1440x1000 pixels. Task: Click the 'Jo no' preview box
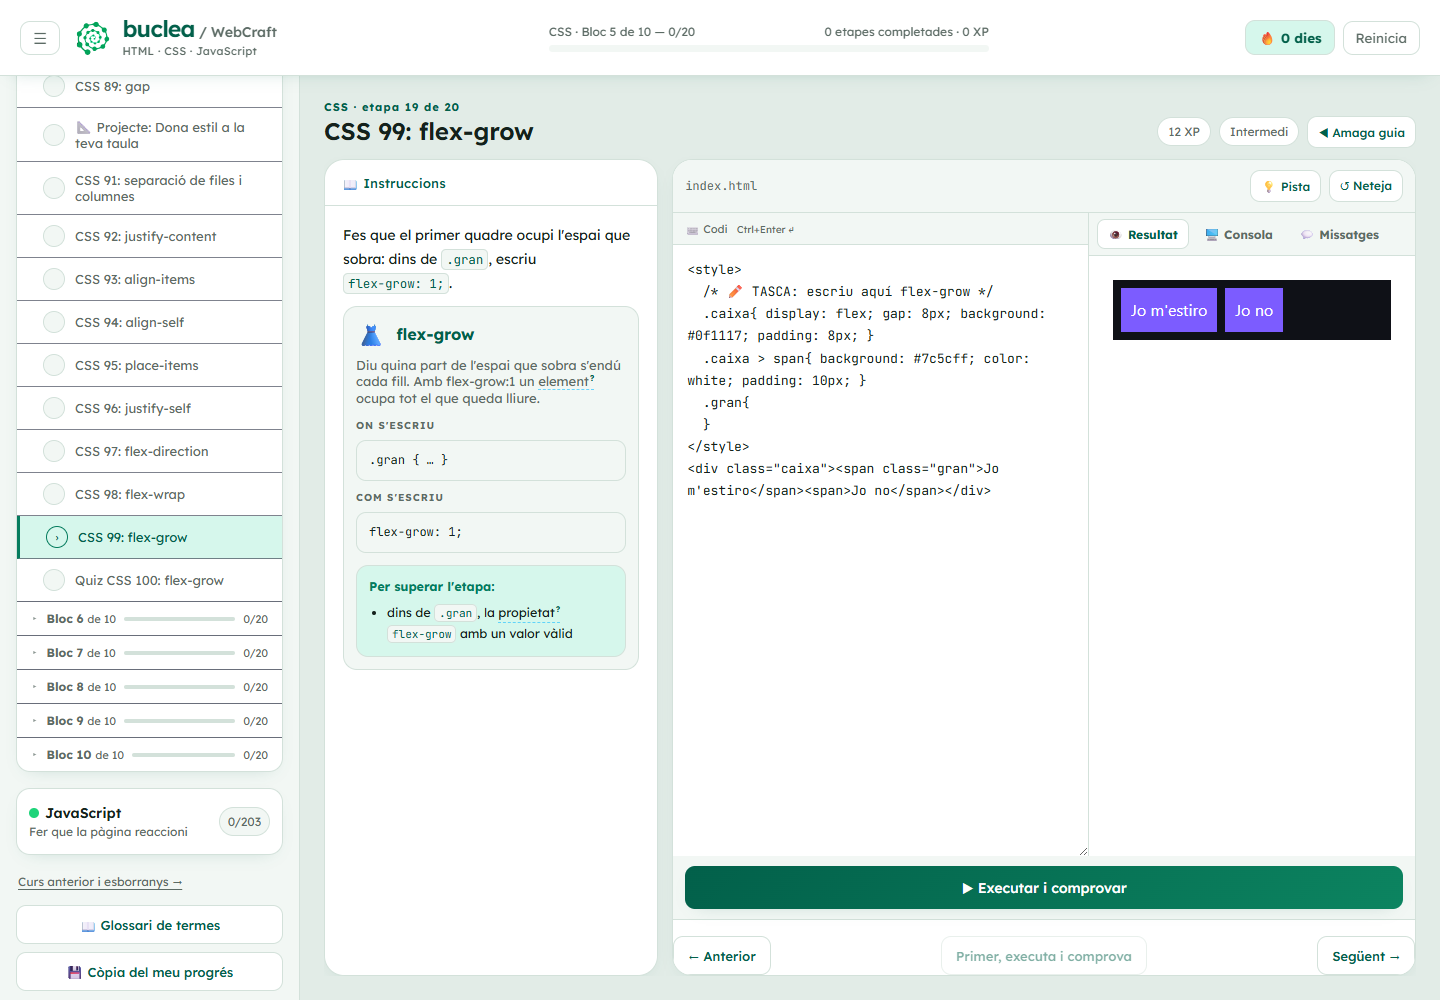coord(1254,310)
